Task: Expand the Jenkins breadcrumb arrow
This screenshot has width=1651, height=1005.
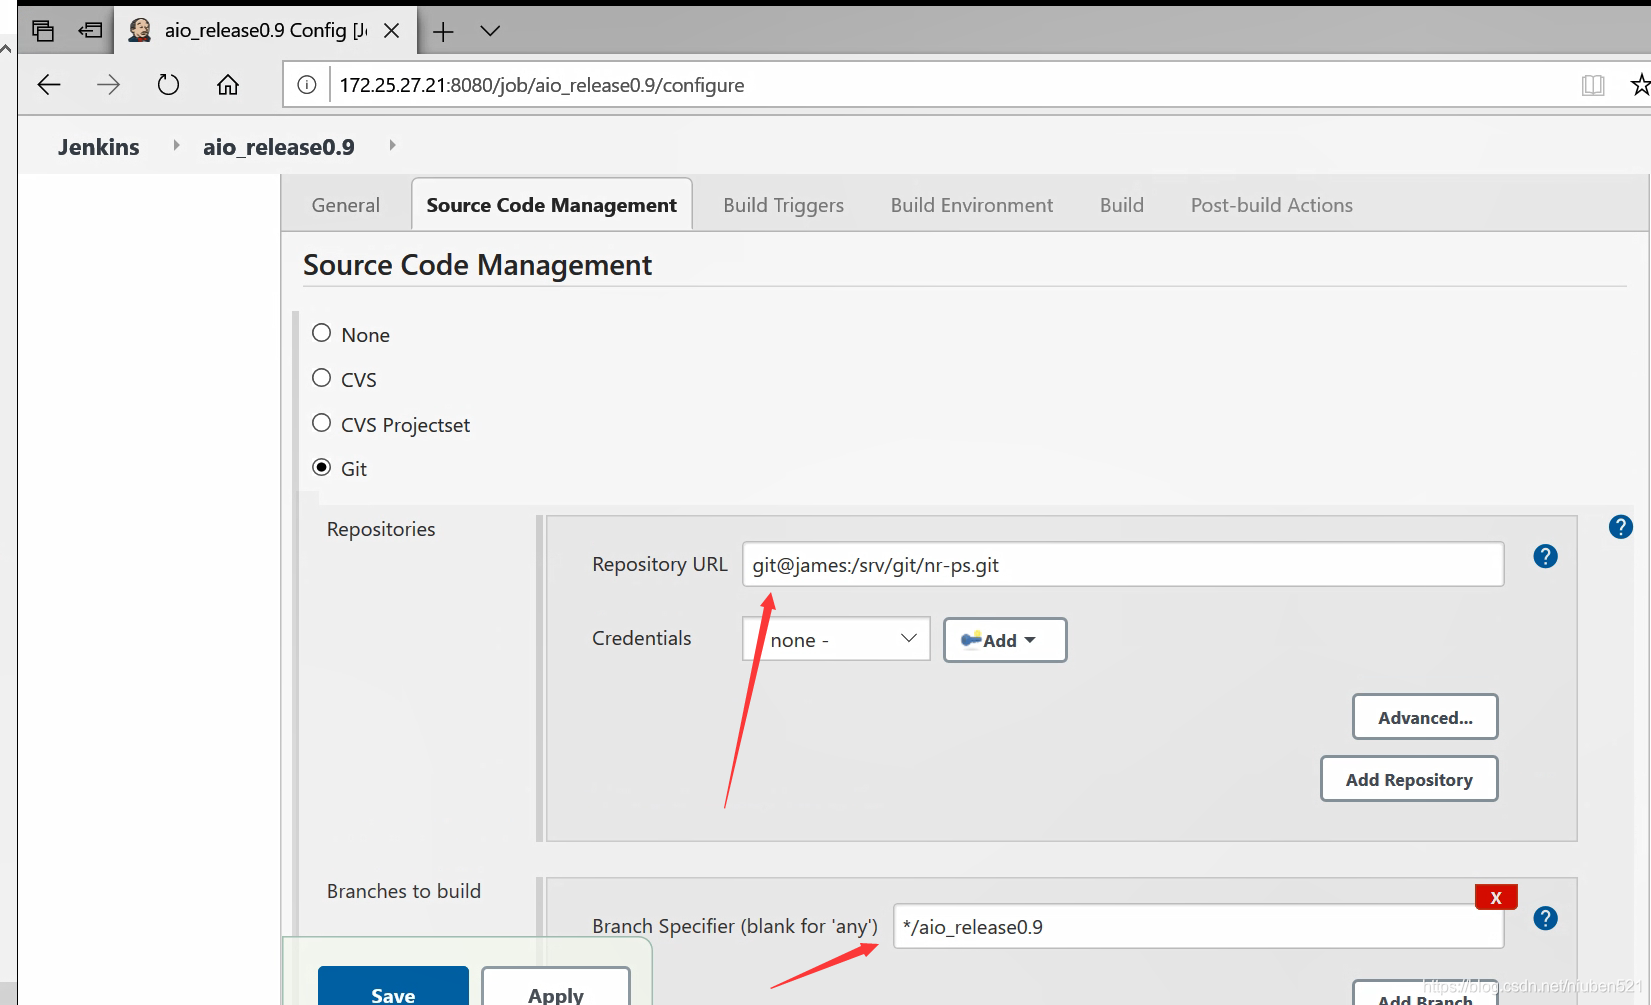Action: (x=176, y=146)
